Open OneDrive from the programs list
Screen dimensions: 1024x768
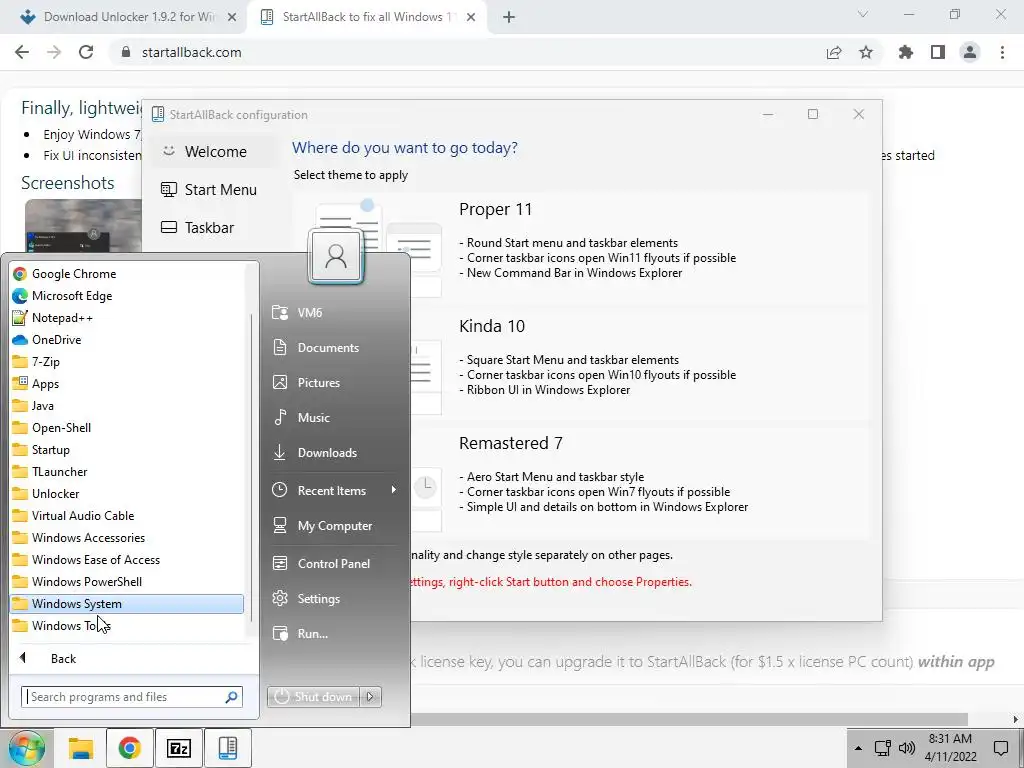(127, 340)
